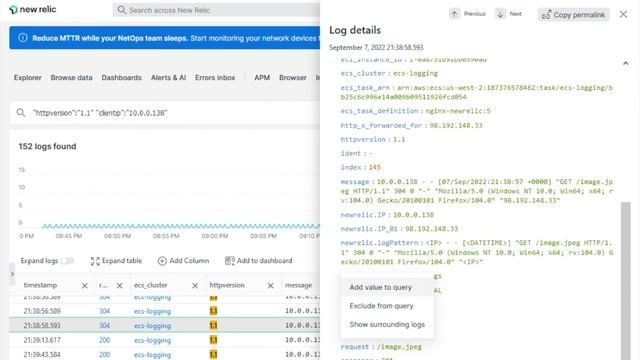Choose Add value to query
This screenshot has width=640, height=360.
387,287
